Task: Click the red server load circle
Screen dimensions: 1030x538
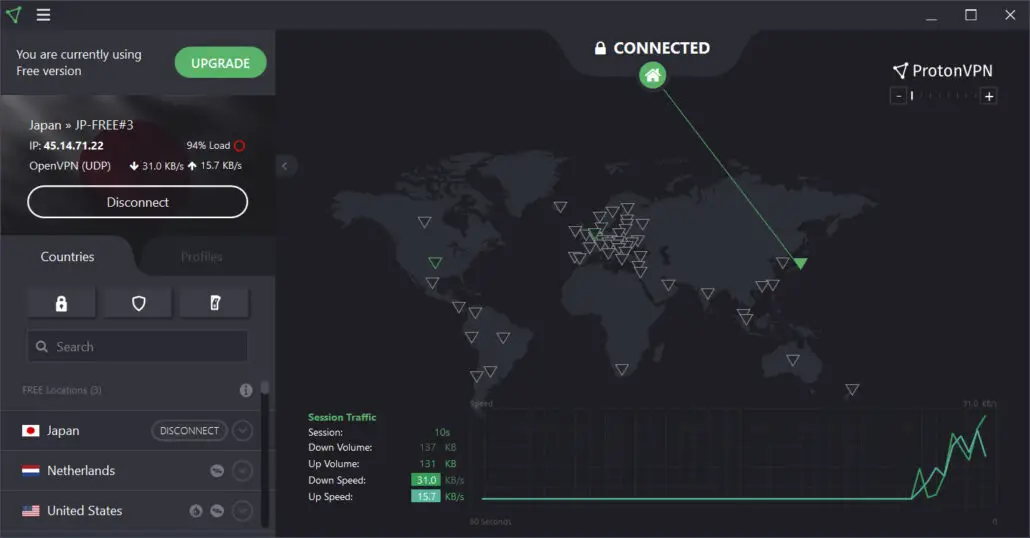Action: coord(240,145)
